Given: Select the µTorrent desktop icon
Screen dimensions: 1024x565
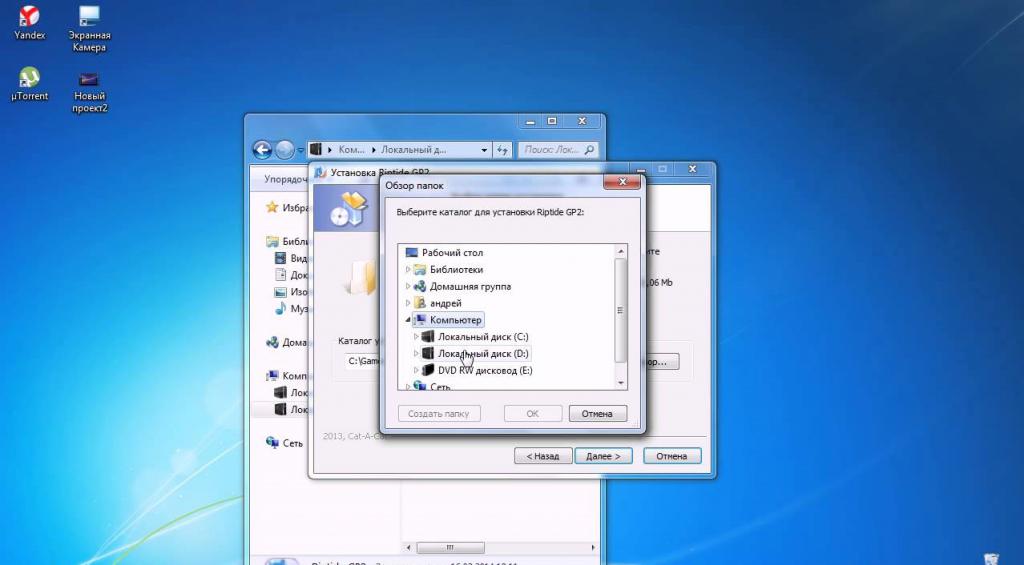Looking at the screenshot, I should click(29, 84).
